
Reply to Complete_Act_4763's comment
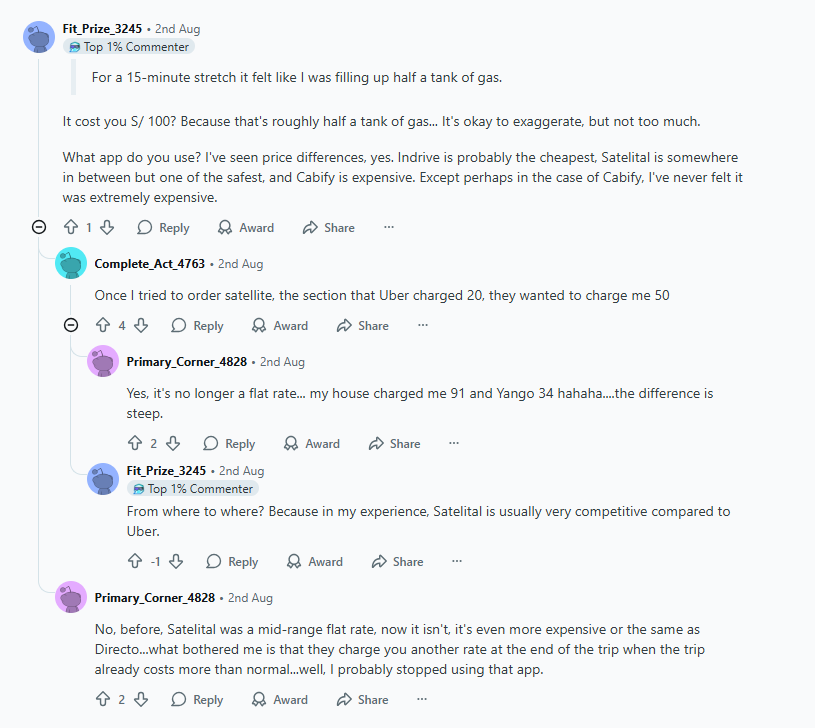coord(197,326)
